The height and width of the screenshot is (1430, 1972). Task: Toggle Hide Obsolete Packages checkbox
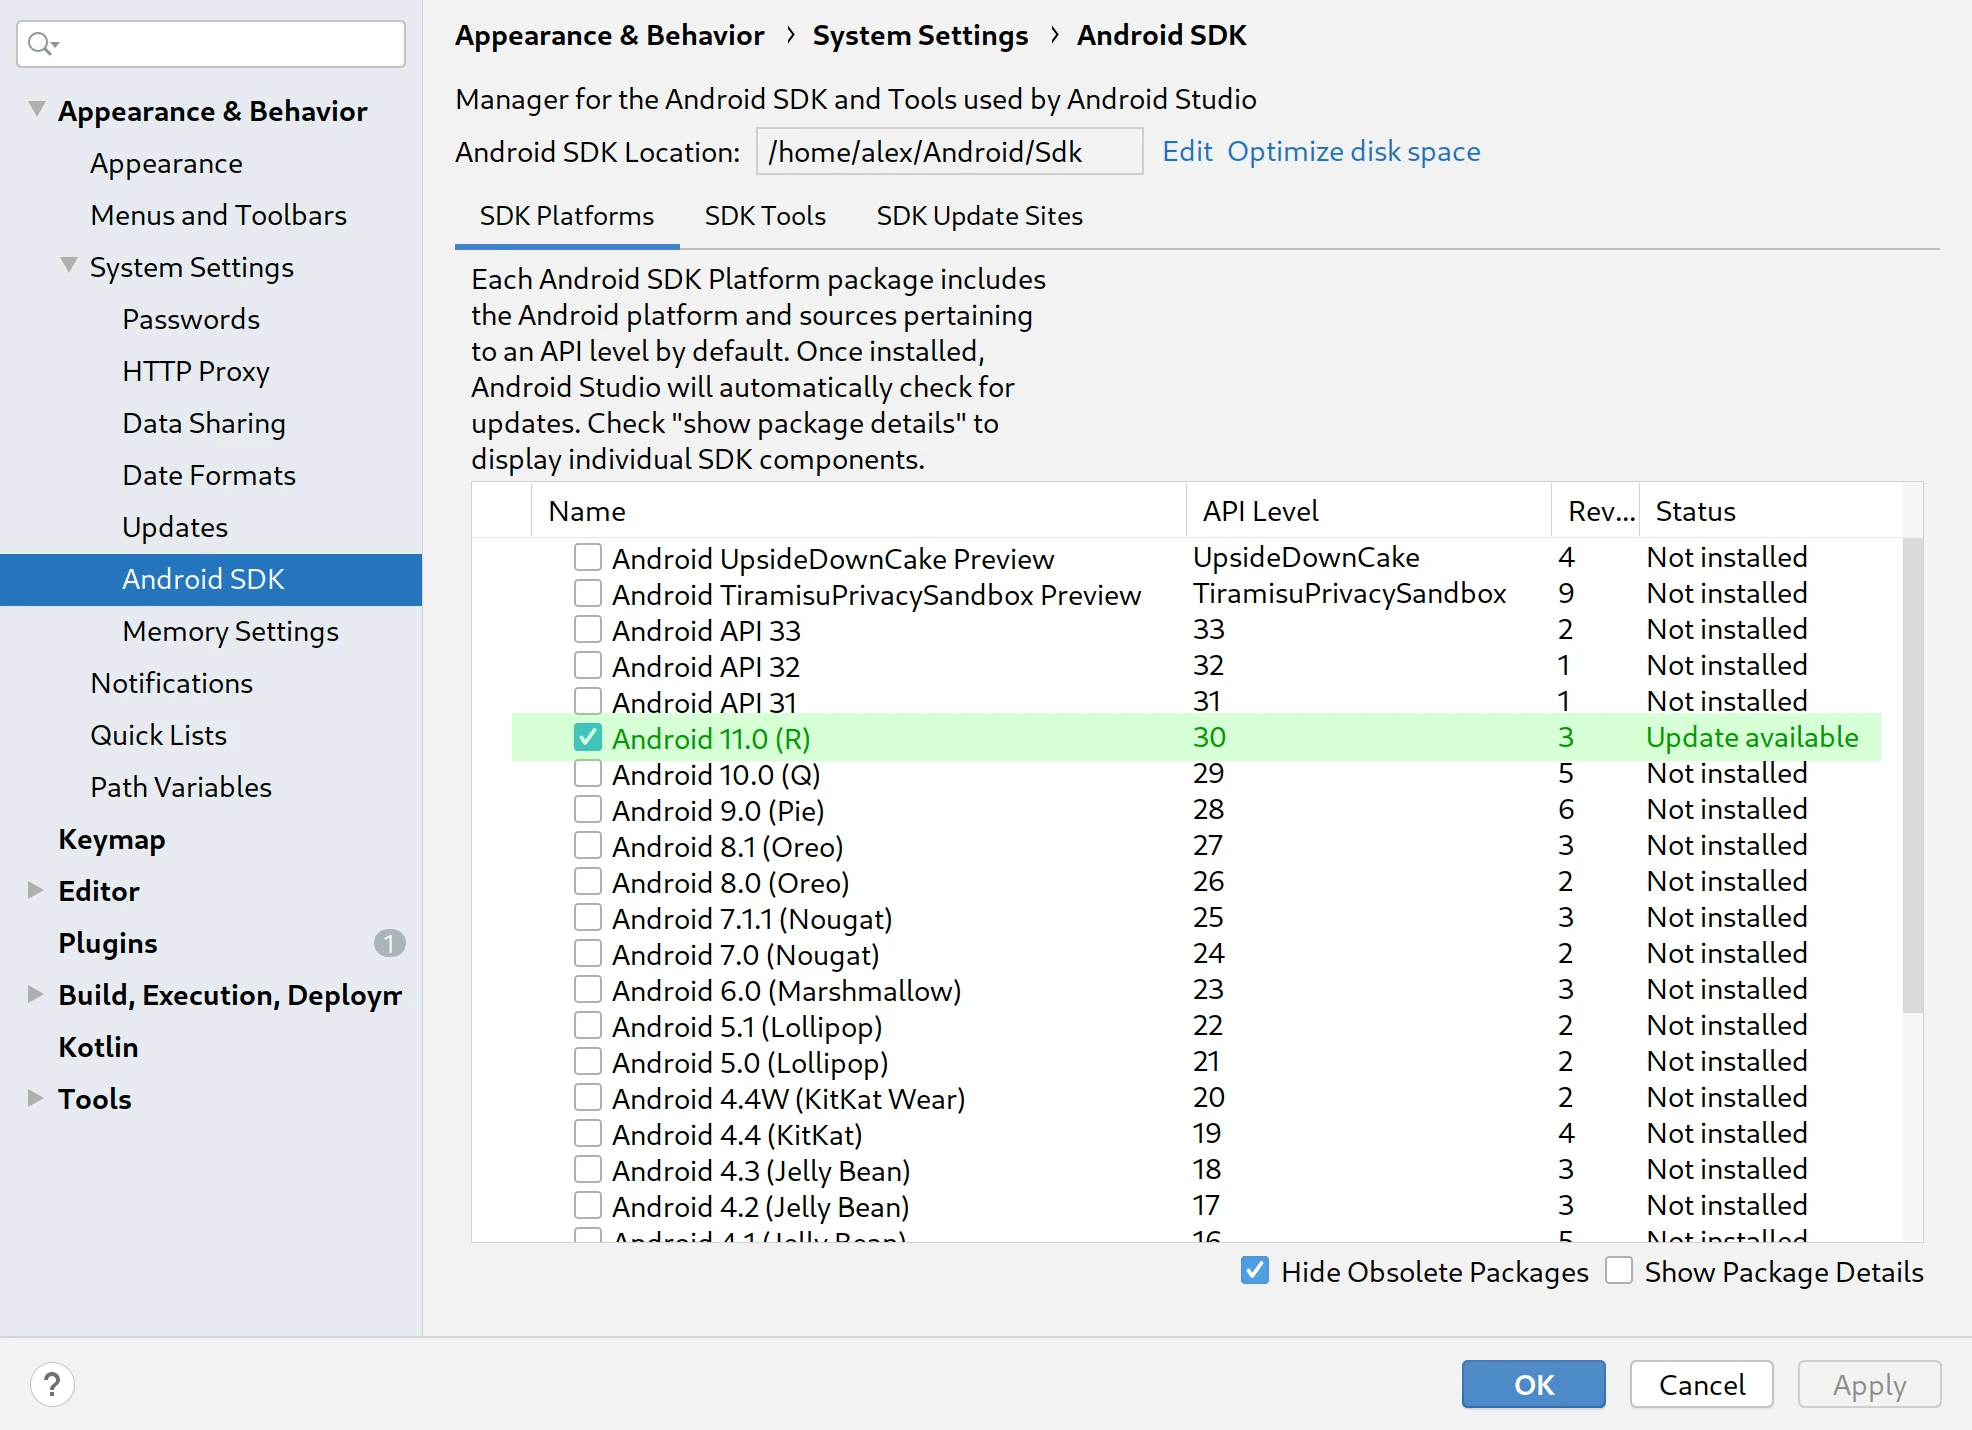(x=1255, y=1271)
